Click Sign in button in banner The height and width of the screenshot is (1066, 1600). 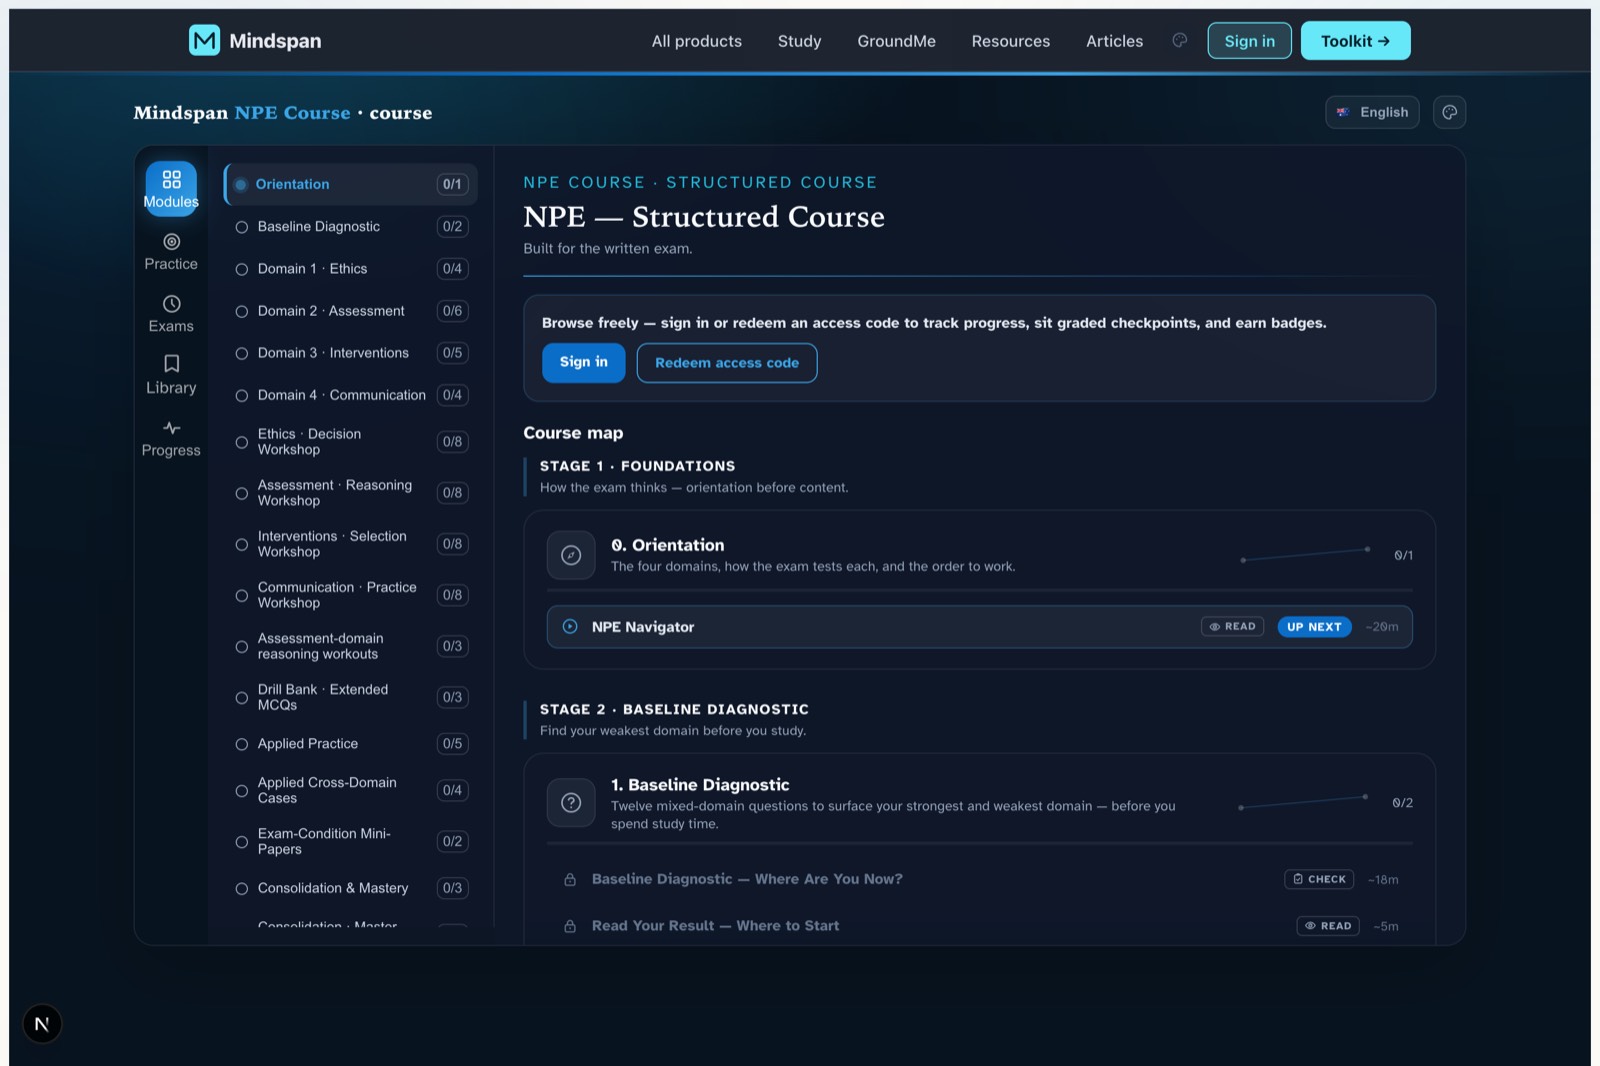(x=583, y=362)
